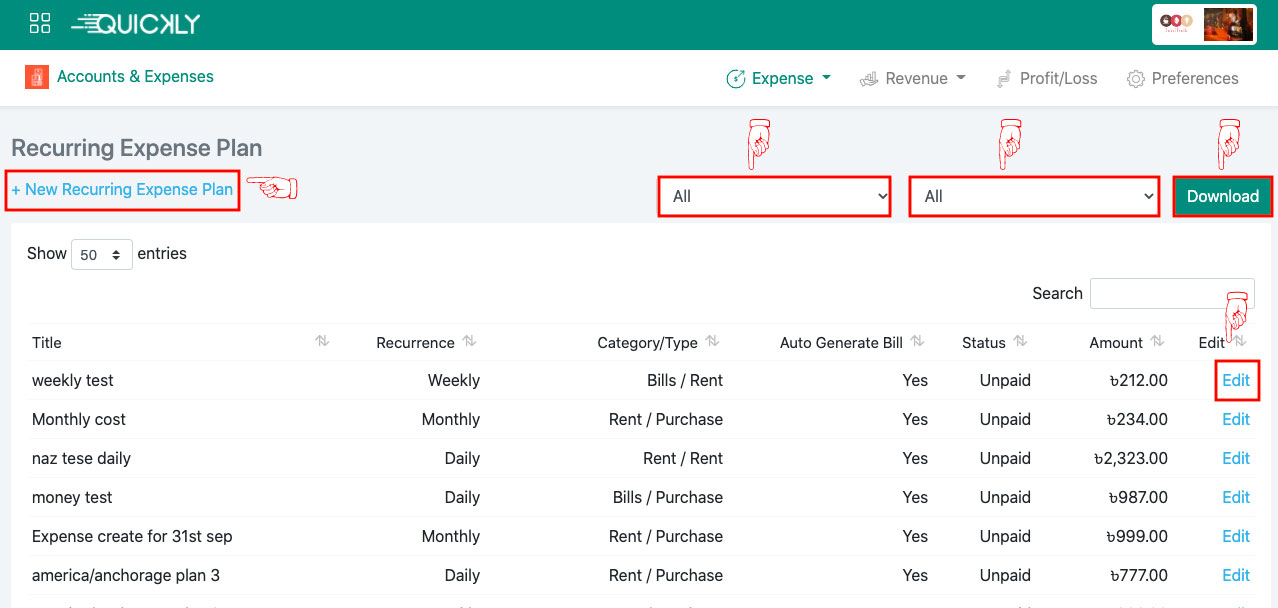
Task: Change the show entries count selector
Action: point(101,255)
